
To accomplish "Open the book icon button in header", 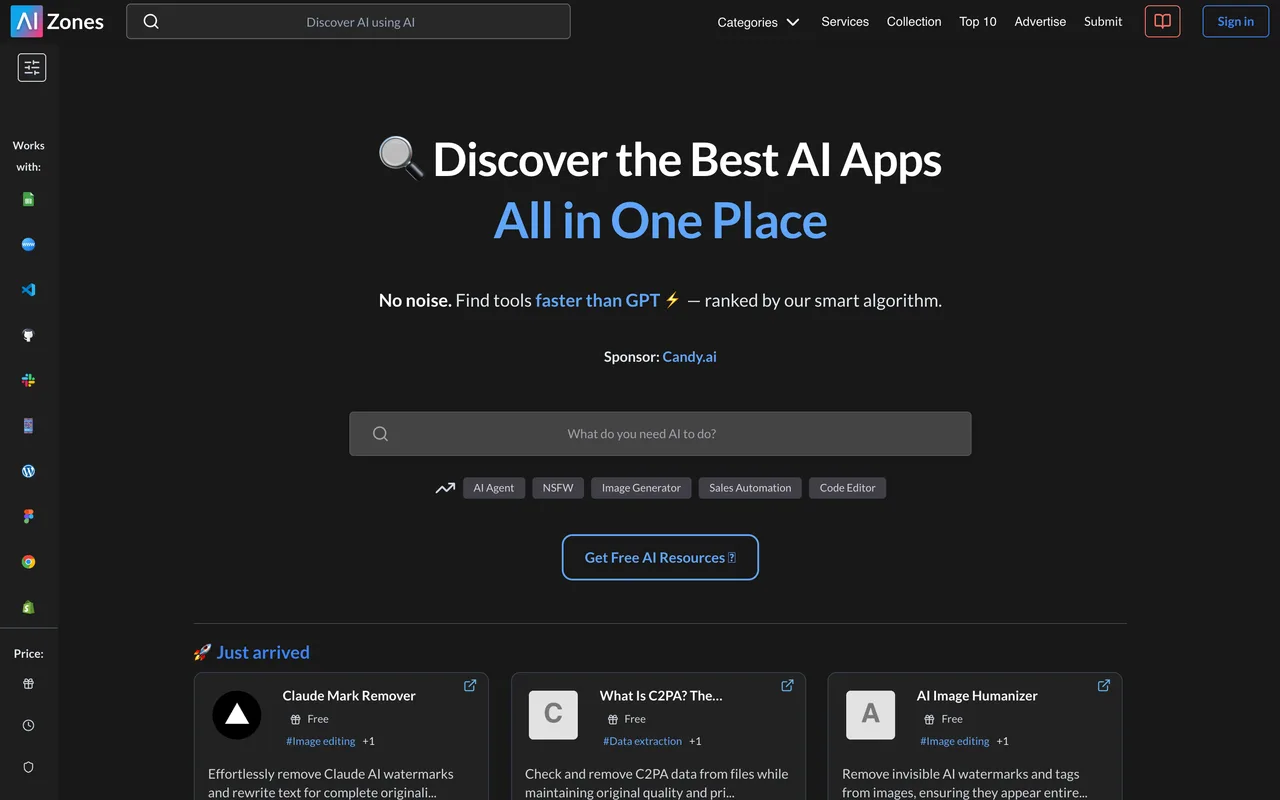I will click(x=1162, y=21).
